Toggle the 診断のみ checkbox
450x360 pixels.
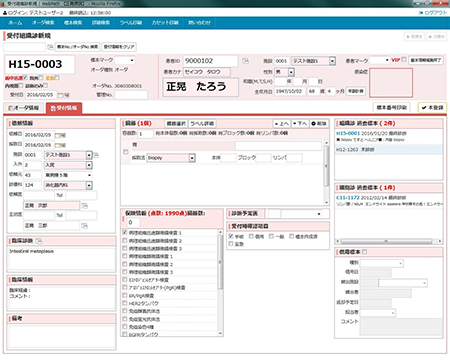pyautogui.click(x=45, y=85)
